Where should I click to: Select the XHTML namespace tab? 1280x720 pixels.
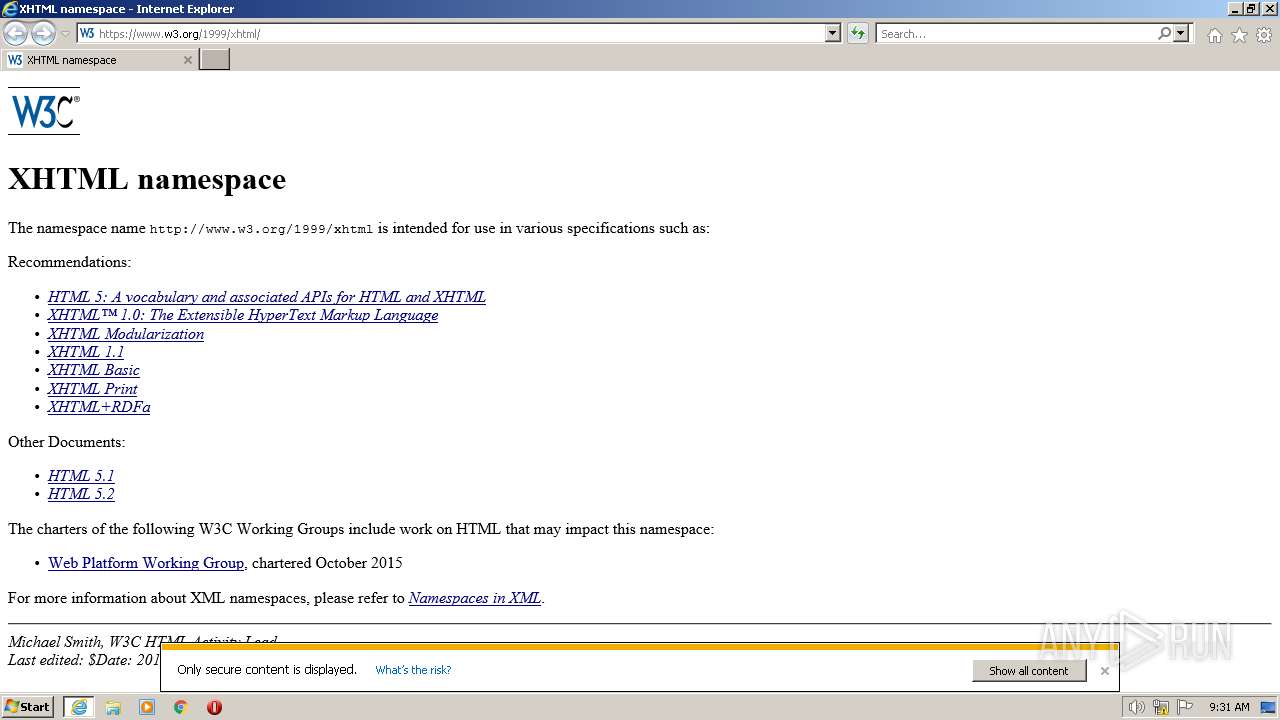pos(99,60)
